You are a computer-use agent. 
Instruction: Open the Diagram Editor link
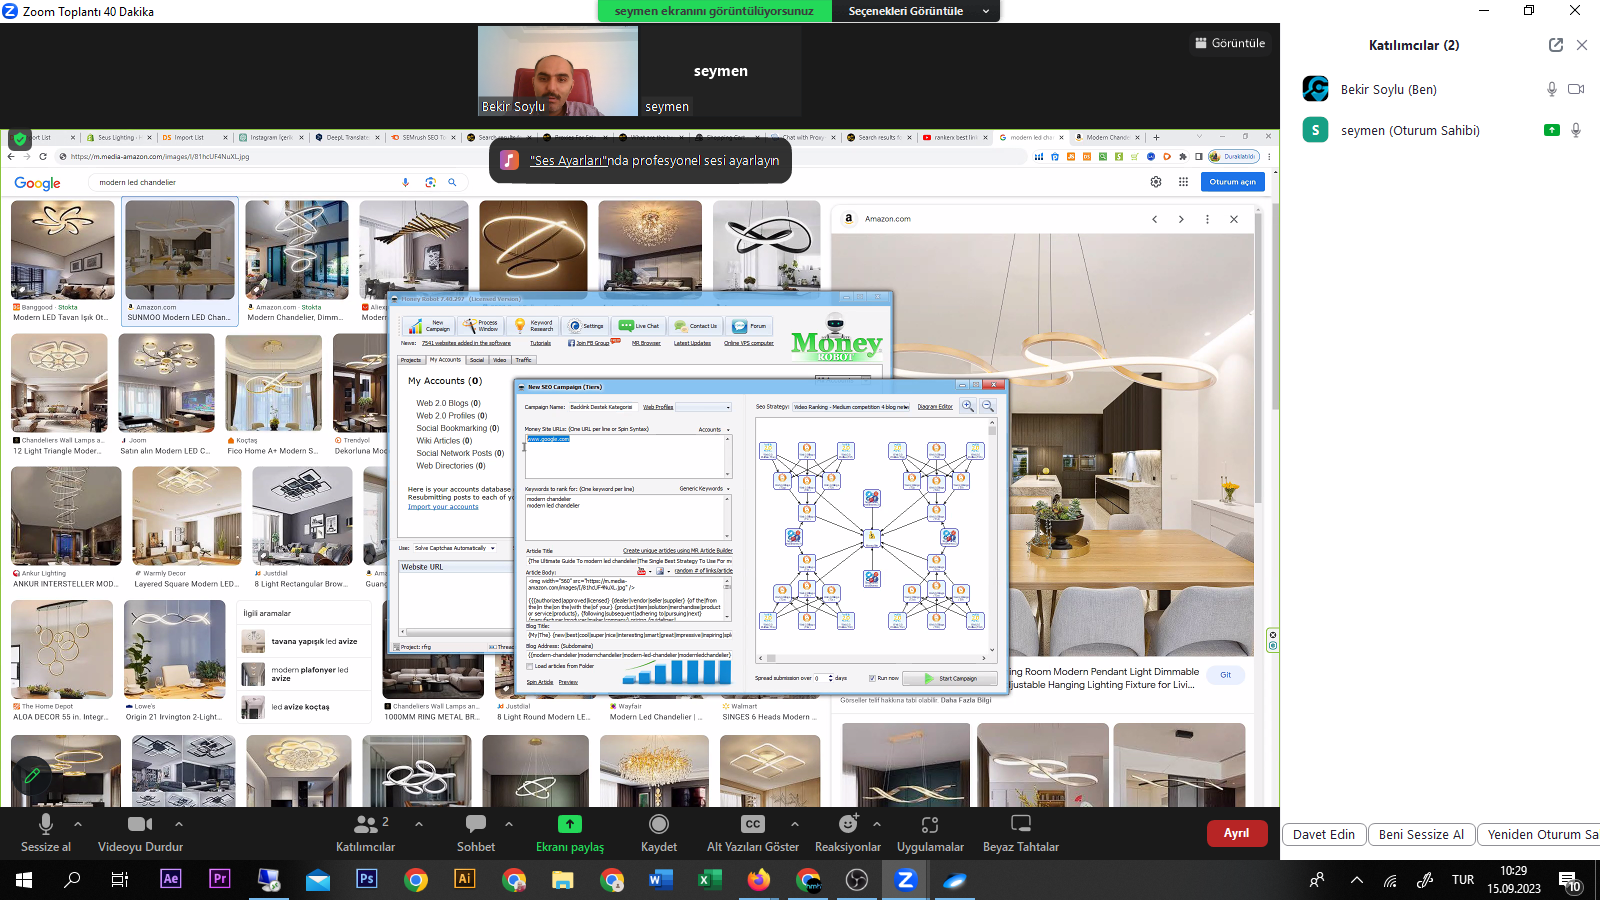tap(935, 407)
